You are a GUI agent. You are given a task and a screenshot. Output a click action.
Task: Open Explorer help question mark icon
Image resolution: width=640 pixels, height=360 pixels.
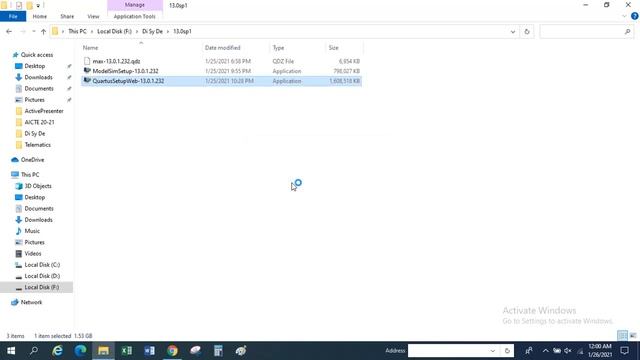pos(634,16)
